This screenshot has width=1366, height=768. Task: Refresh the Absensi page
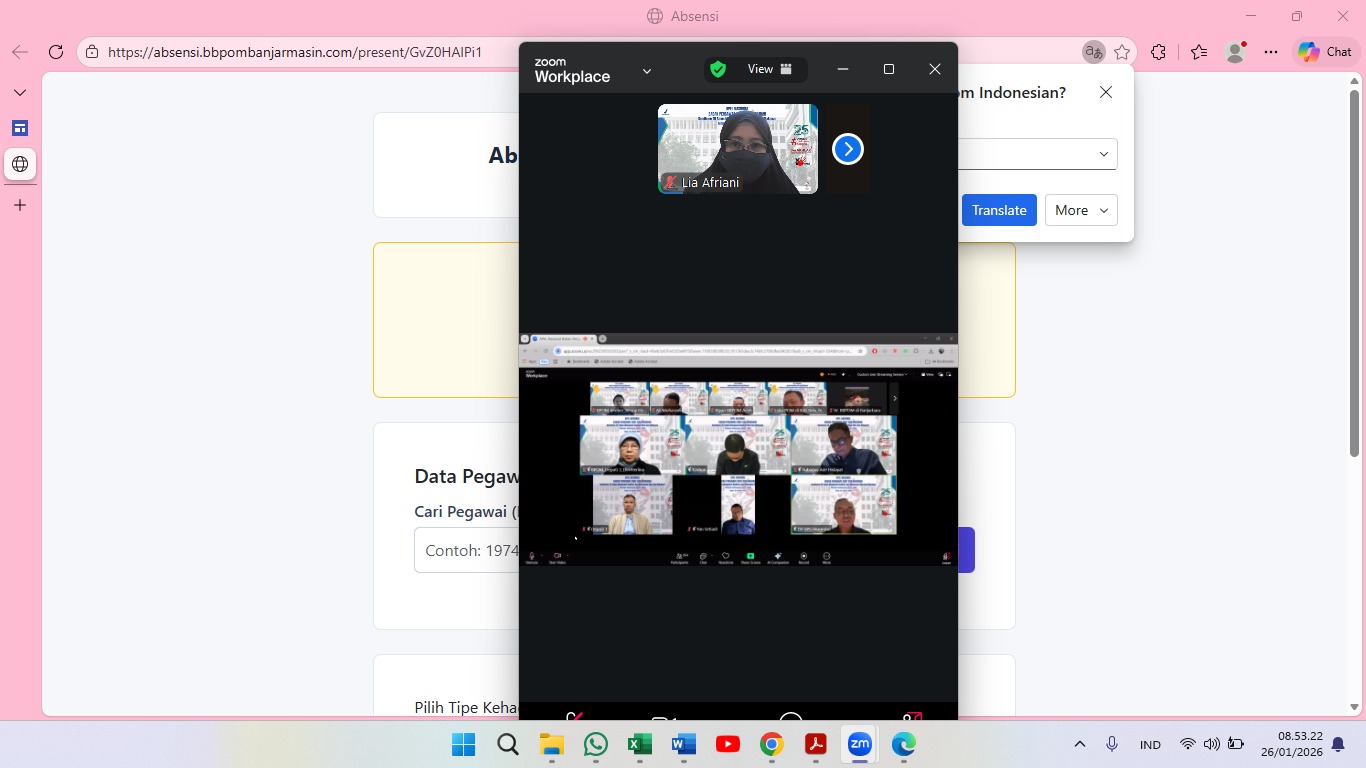tap(56, 52)
